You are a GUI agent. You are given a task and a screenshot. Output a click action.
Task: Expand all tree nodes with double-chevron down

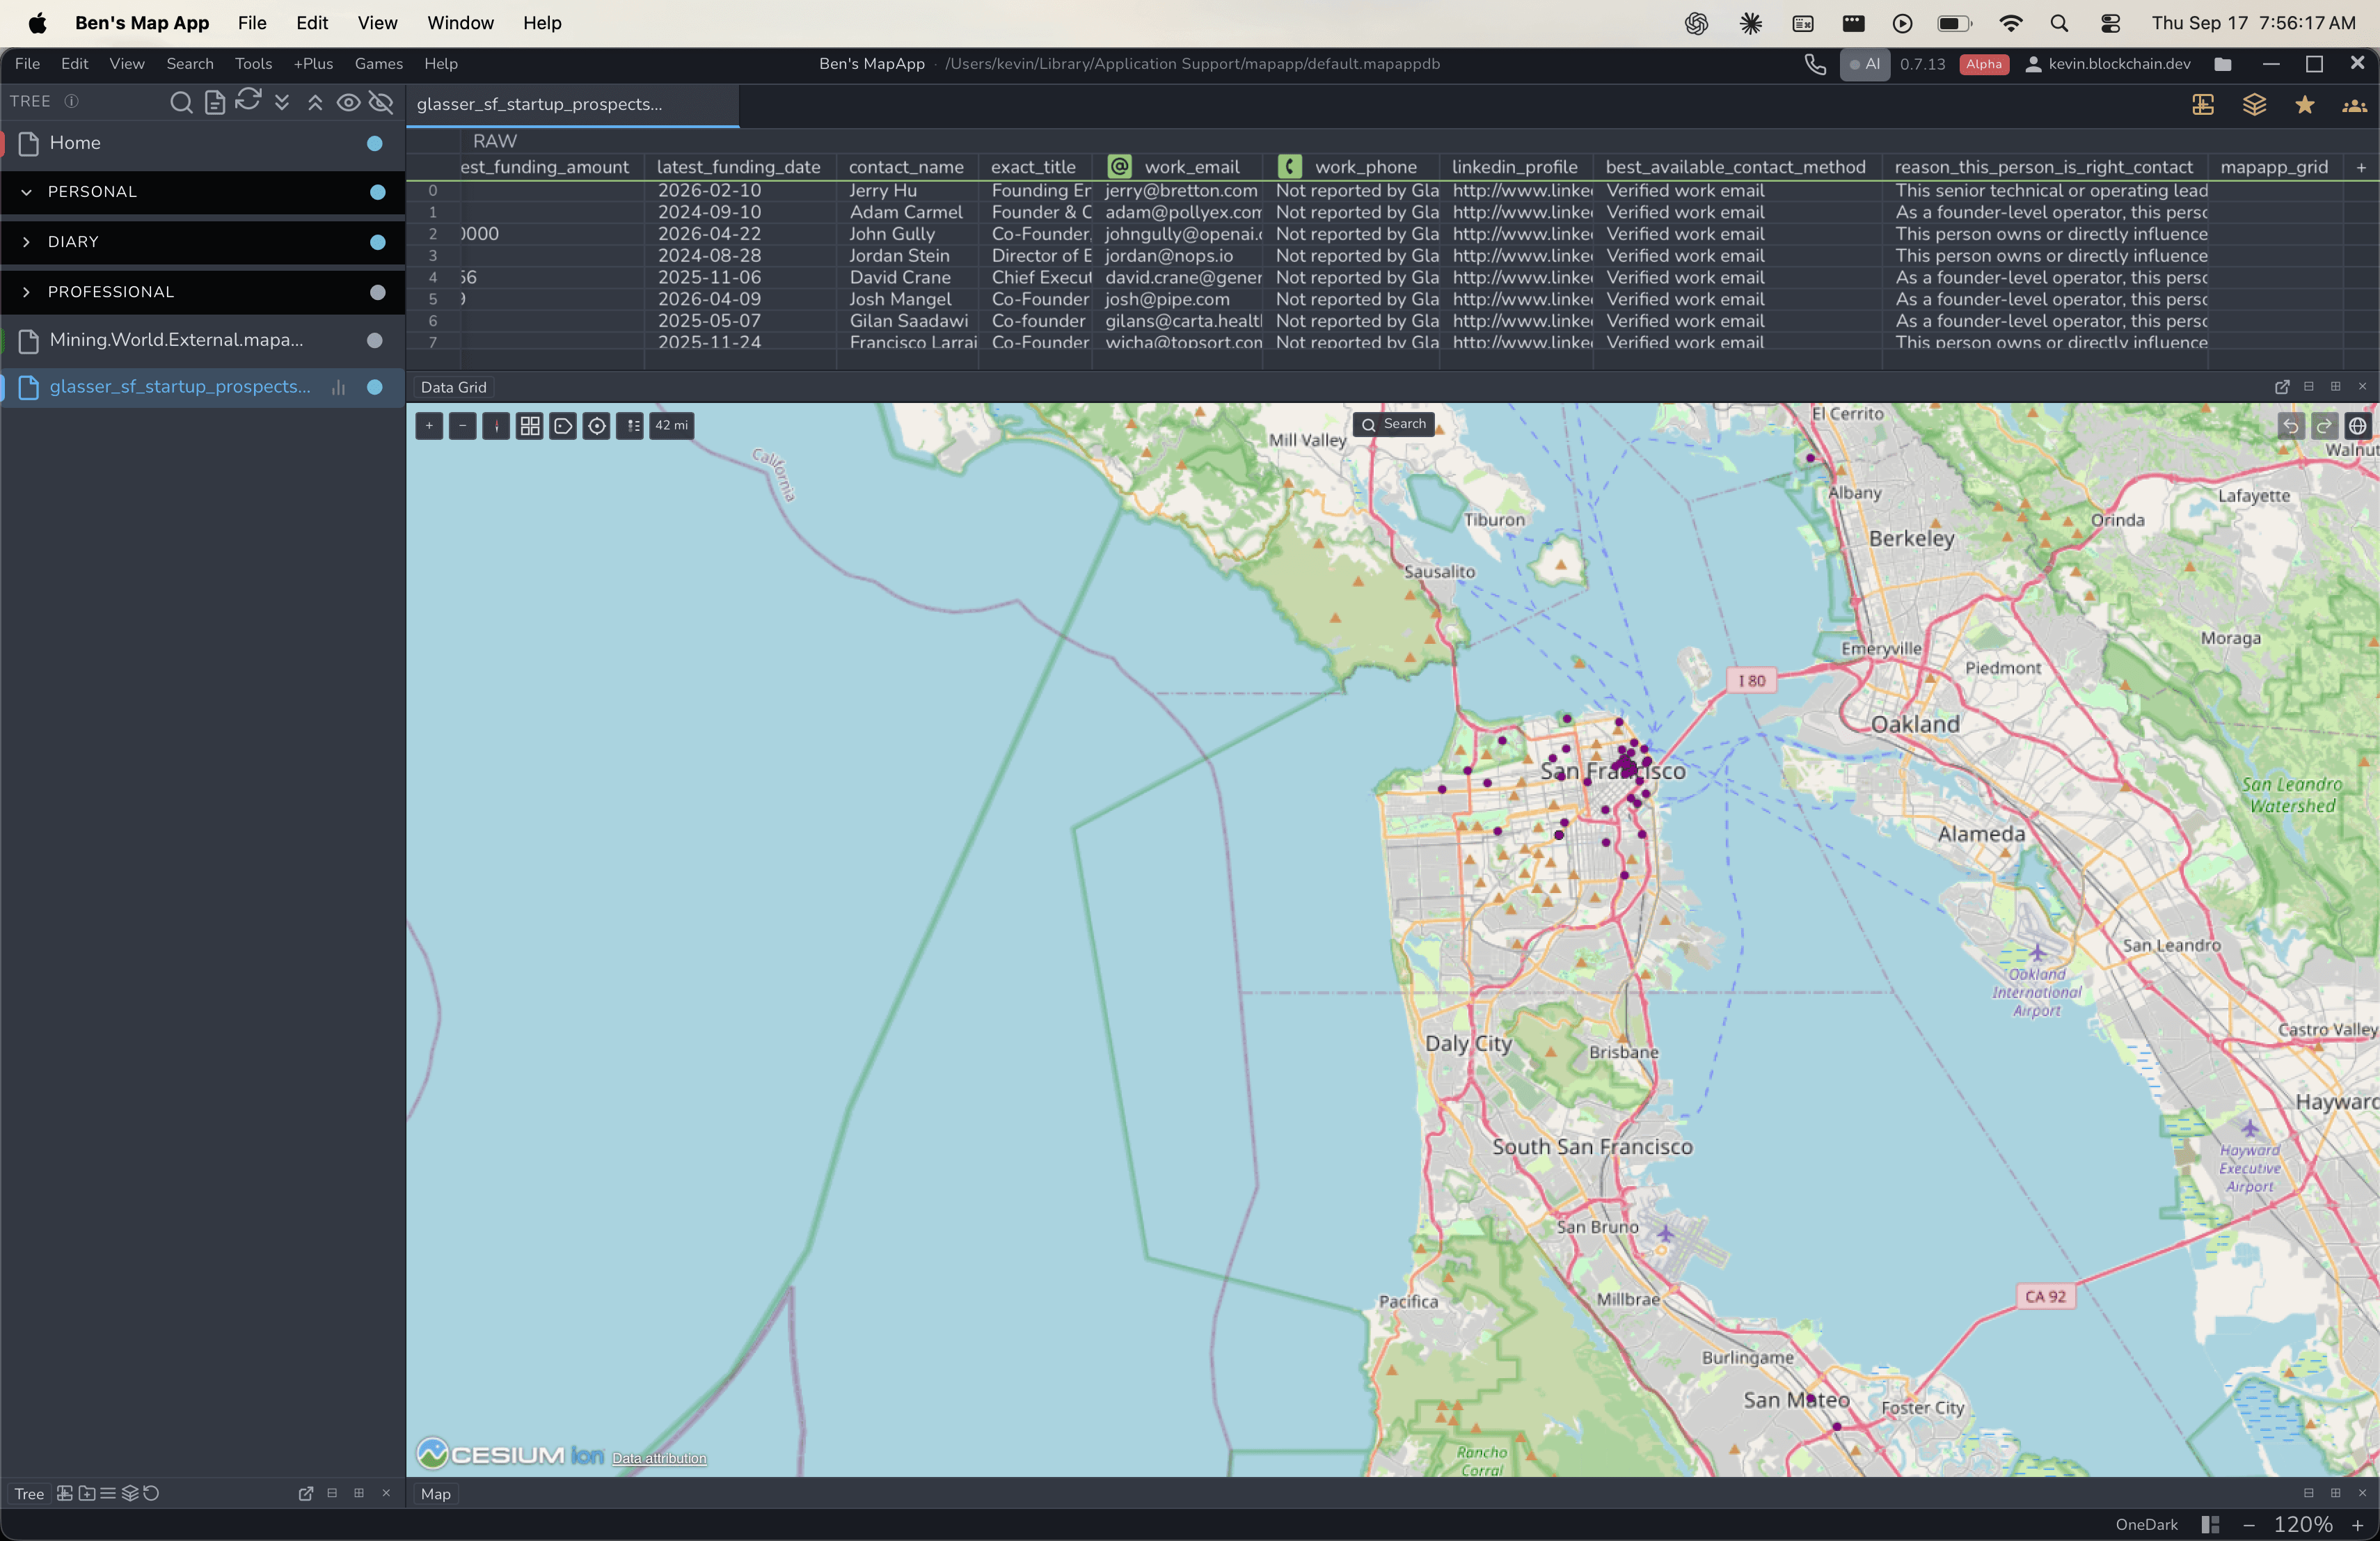coord(282,102)
